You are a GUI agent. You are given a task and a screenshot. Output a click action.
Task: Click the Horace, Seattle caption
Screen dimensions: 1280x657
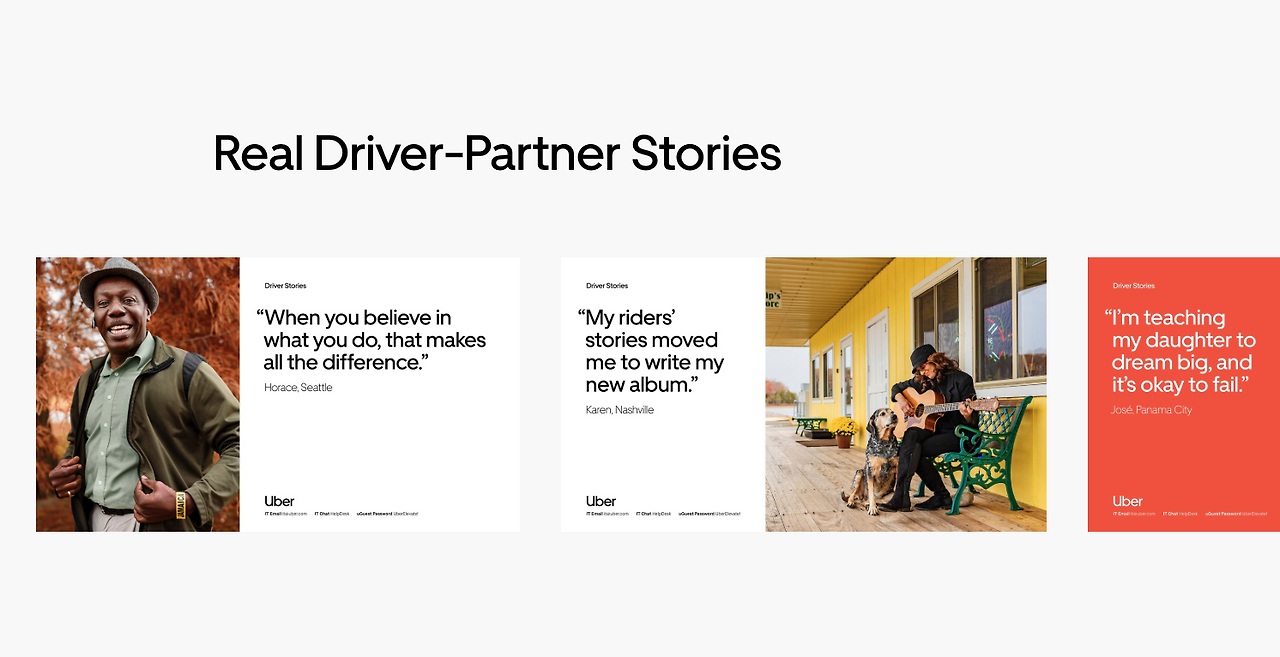[298, 387]
